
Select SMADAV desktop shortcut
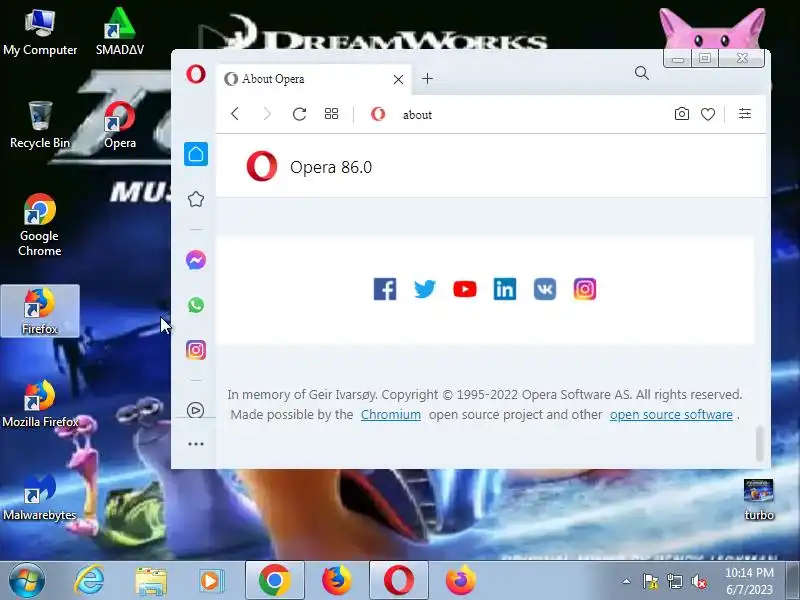[x=120, y=32]
